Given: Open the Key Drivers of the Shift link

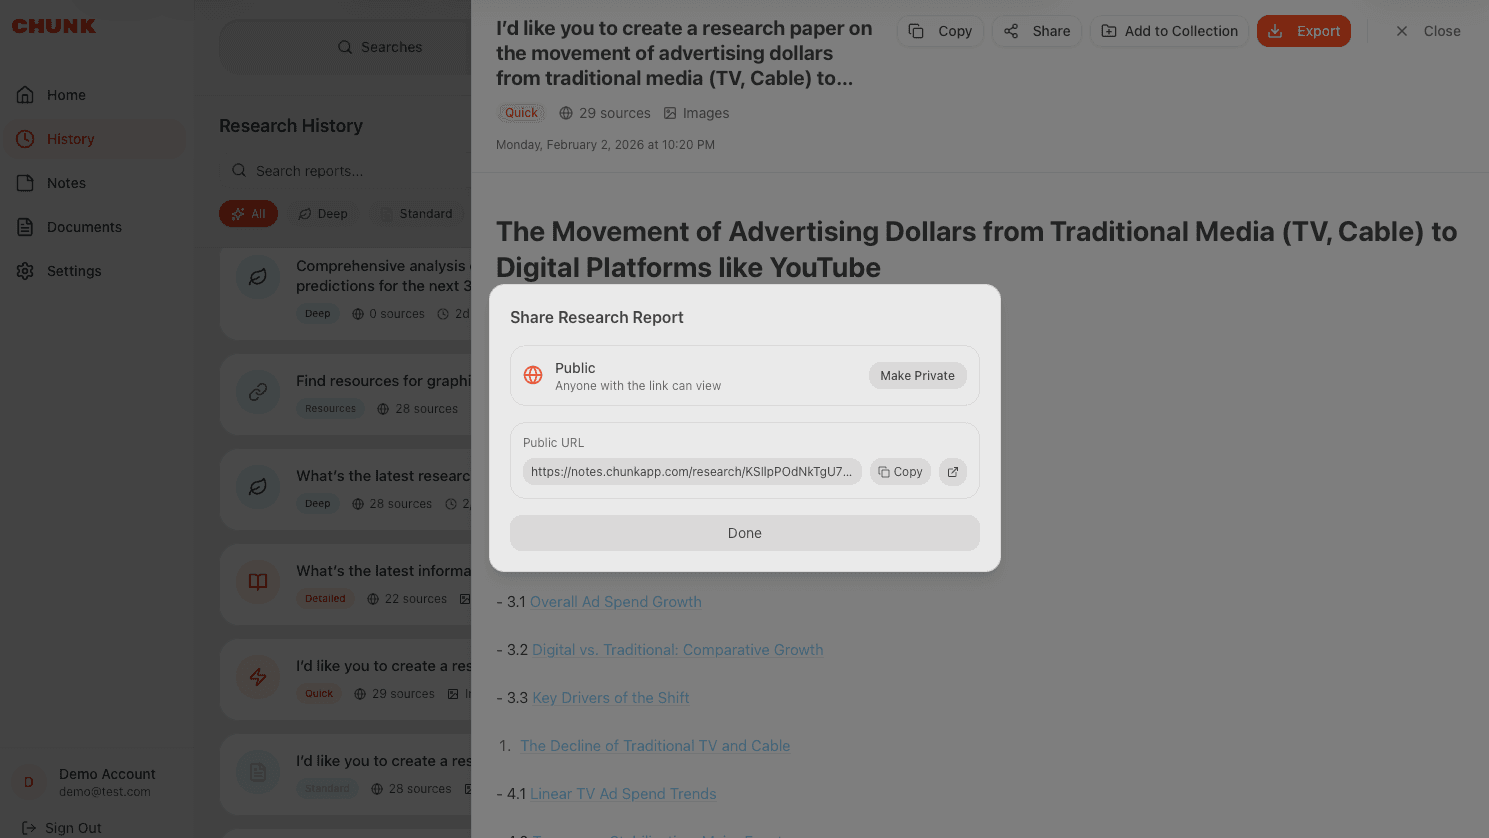Looking at the screenshot, I should point(610,698).
